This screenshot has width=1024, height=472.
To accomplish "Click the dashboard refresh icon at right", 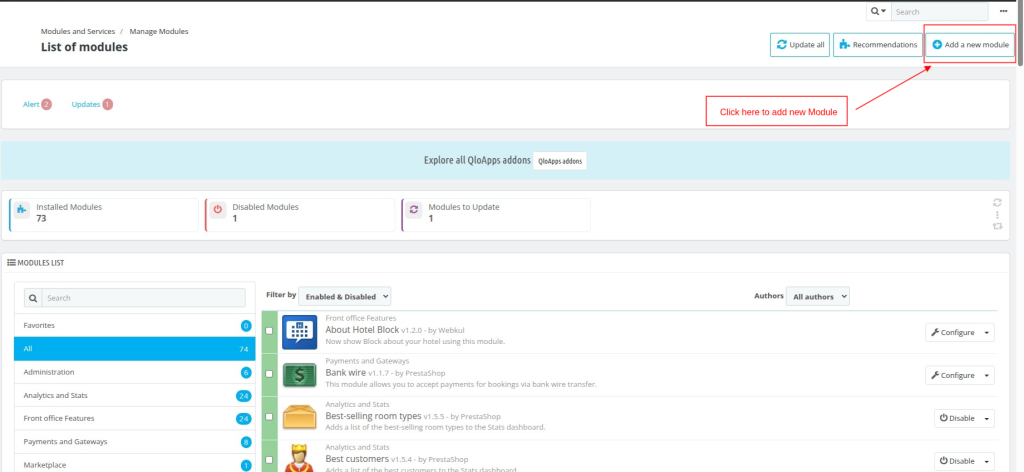I will tap(997, 202).
